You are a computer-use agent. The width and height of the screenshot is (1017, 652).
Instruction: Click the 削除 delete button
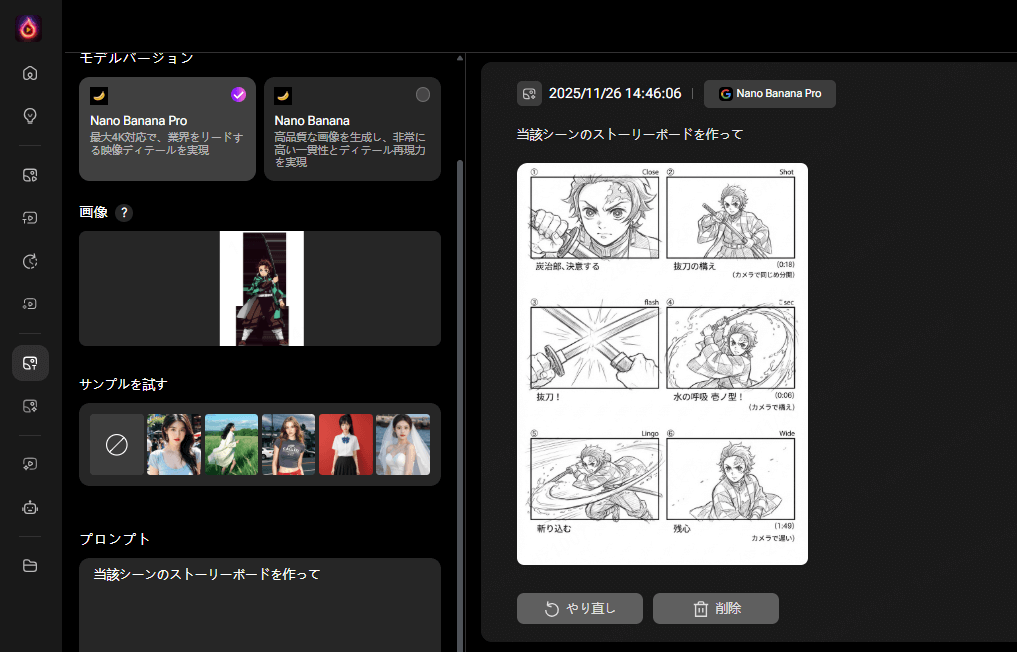tap(715, 608)
